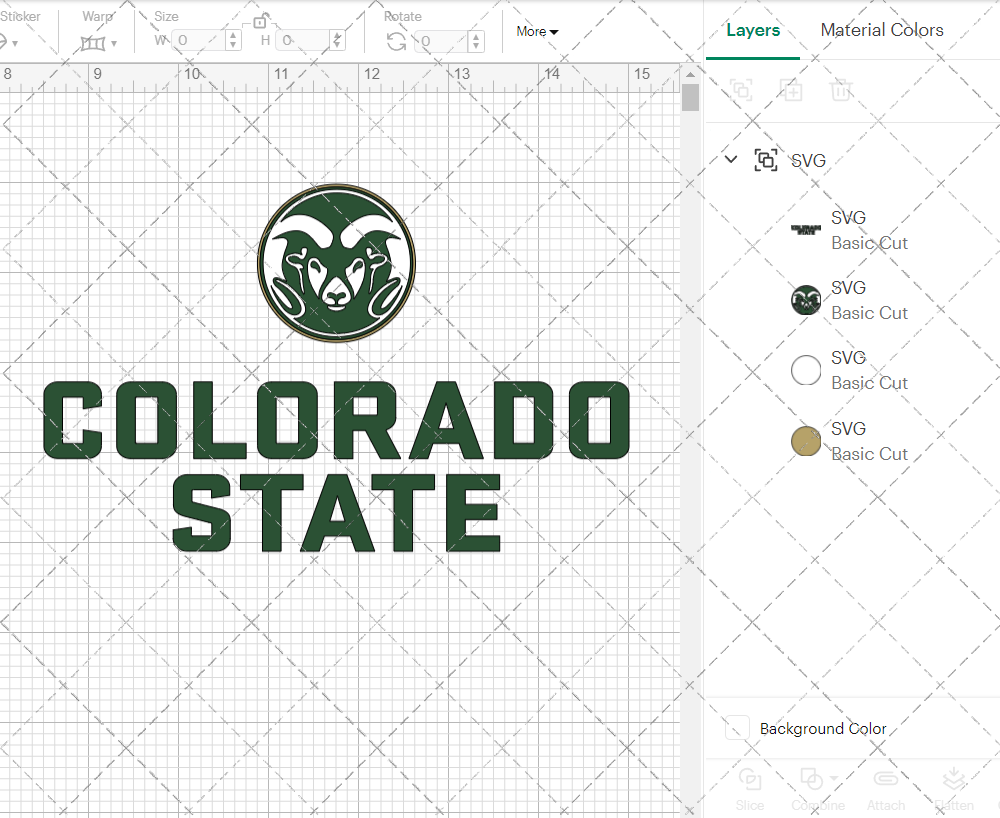Image resolution: width=1000 pixels, height=818 pixels.
Task: Open the Warp tool icon
Action: (x=92, y=43)
